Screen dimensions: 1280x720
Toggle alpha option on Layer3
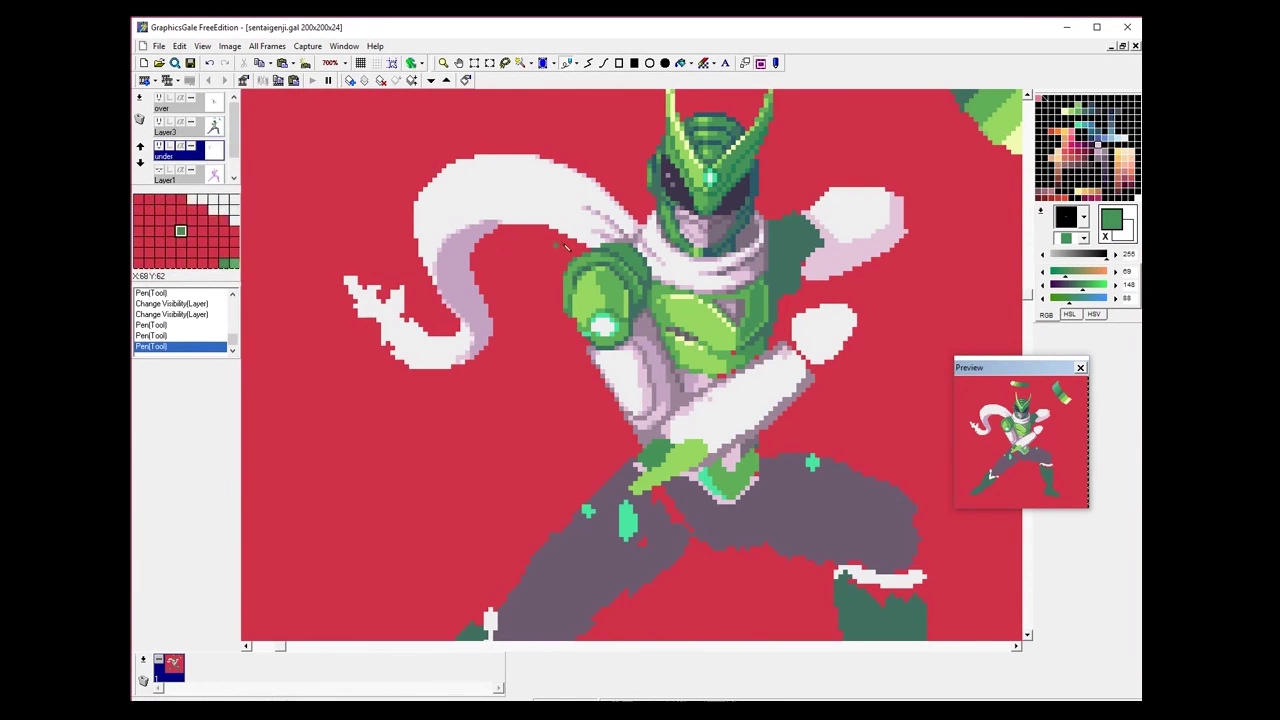[180, 122]
